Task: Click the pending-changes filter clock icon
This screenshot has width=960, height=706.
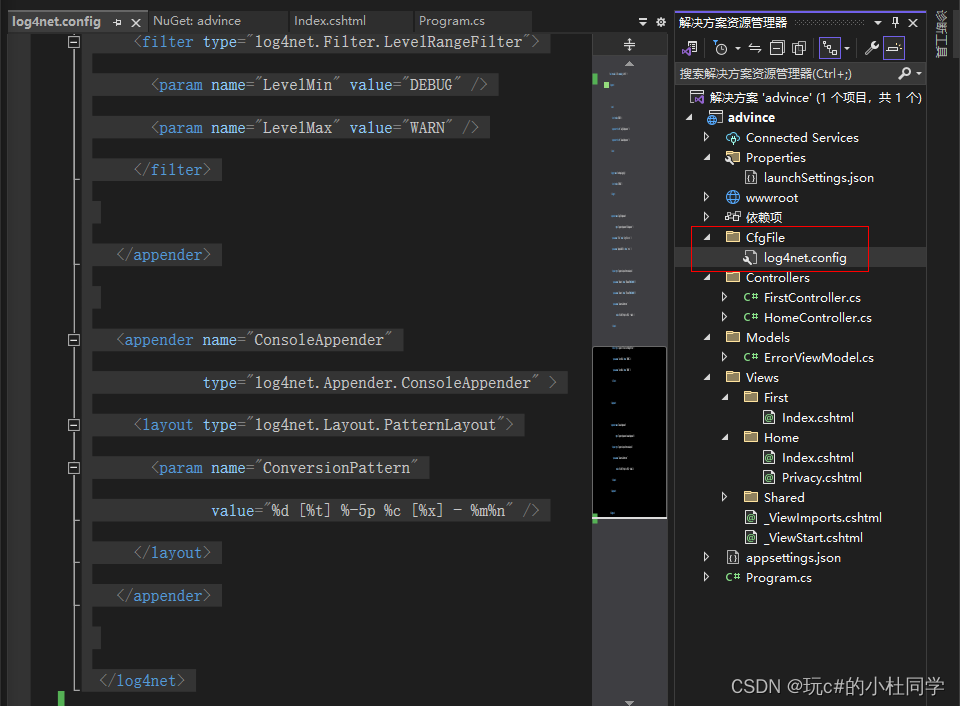Action: [x=720, y=47]
